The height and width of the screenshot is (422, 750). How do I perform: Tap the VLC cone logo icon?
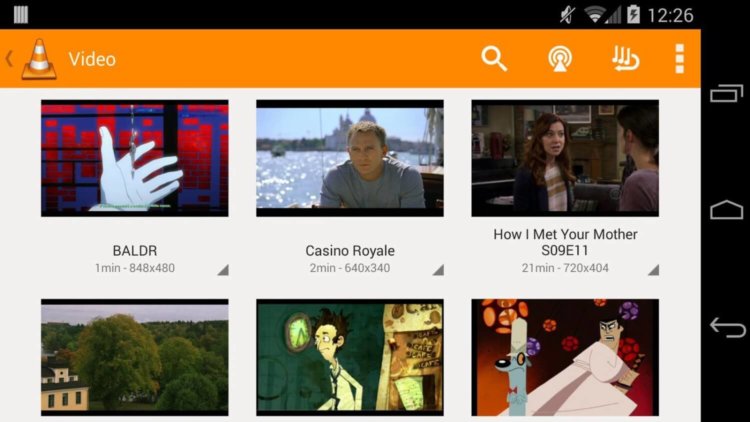pyautogui.click(x=40, y=59)
